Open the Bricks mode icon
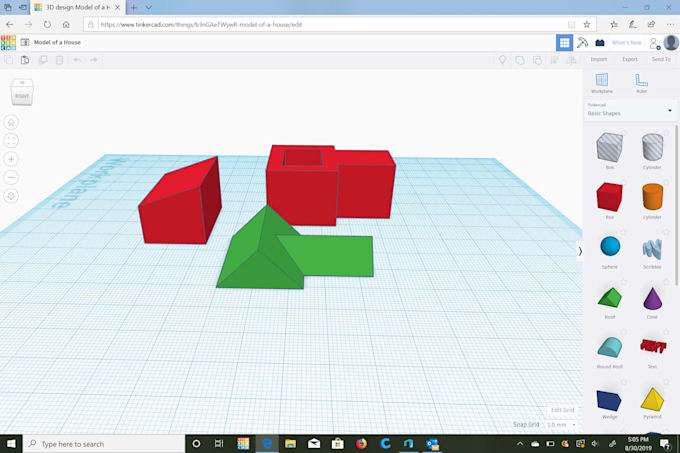 600,42
